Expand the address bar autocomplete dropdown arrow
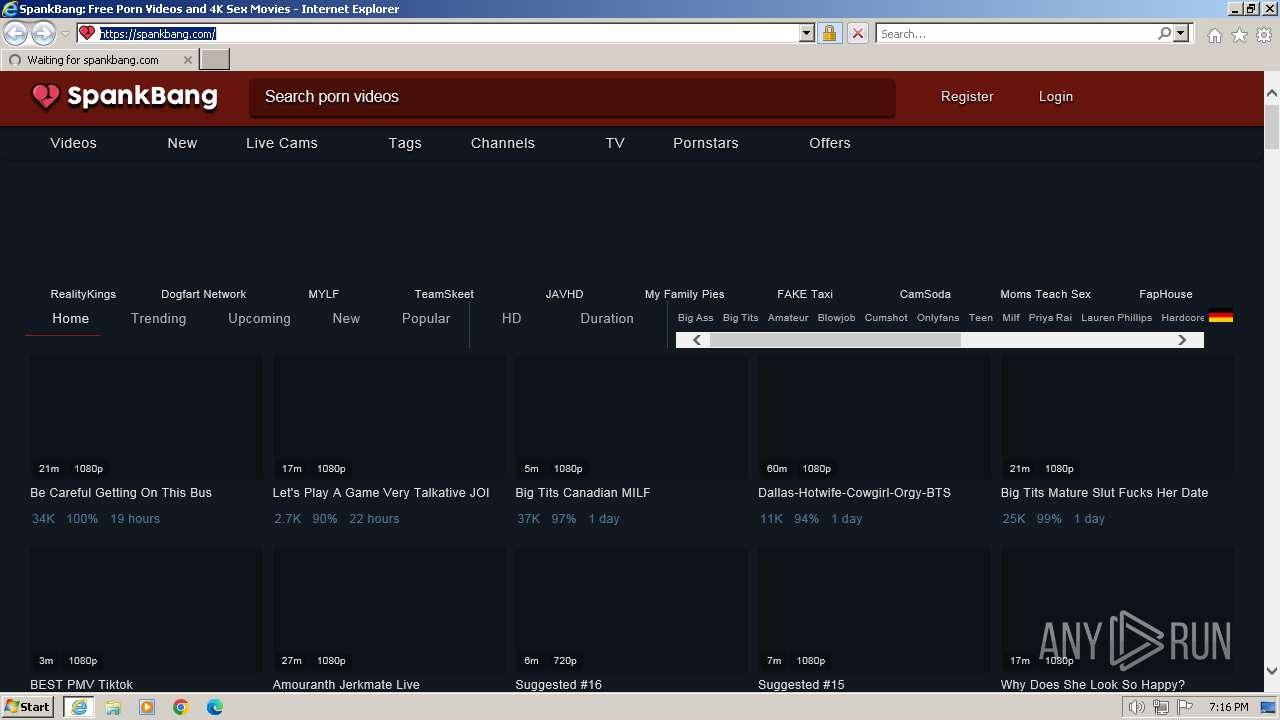Image resolution: width=1280 pixels, height=720 pixels. [x=807, y=33]
